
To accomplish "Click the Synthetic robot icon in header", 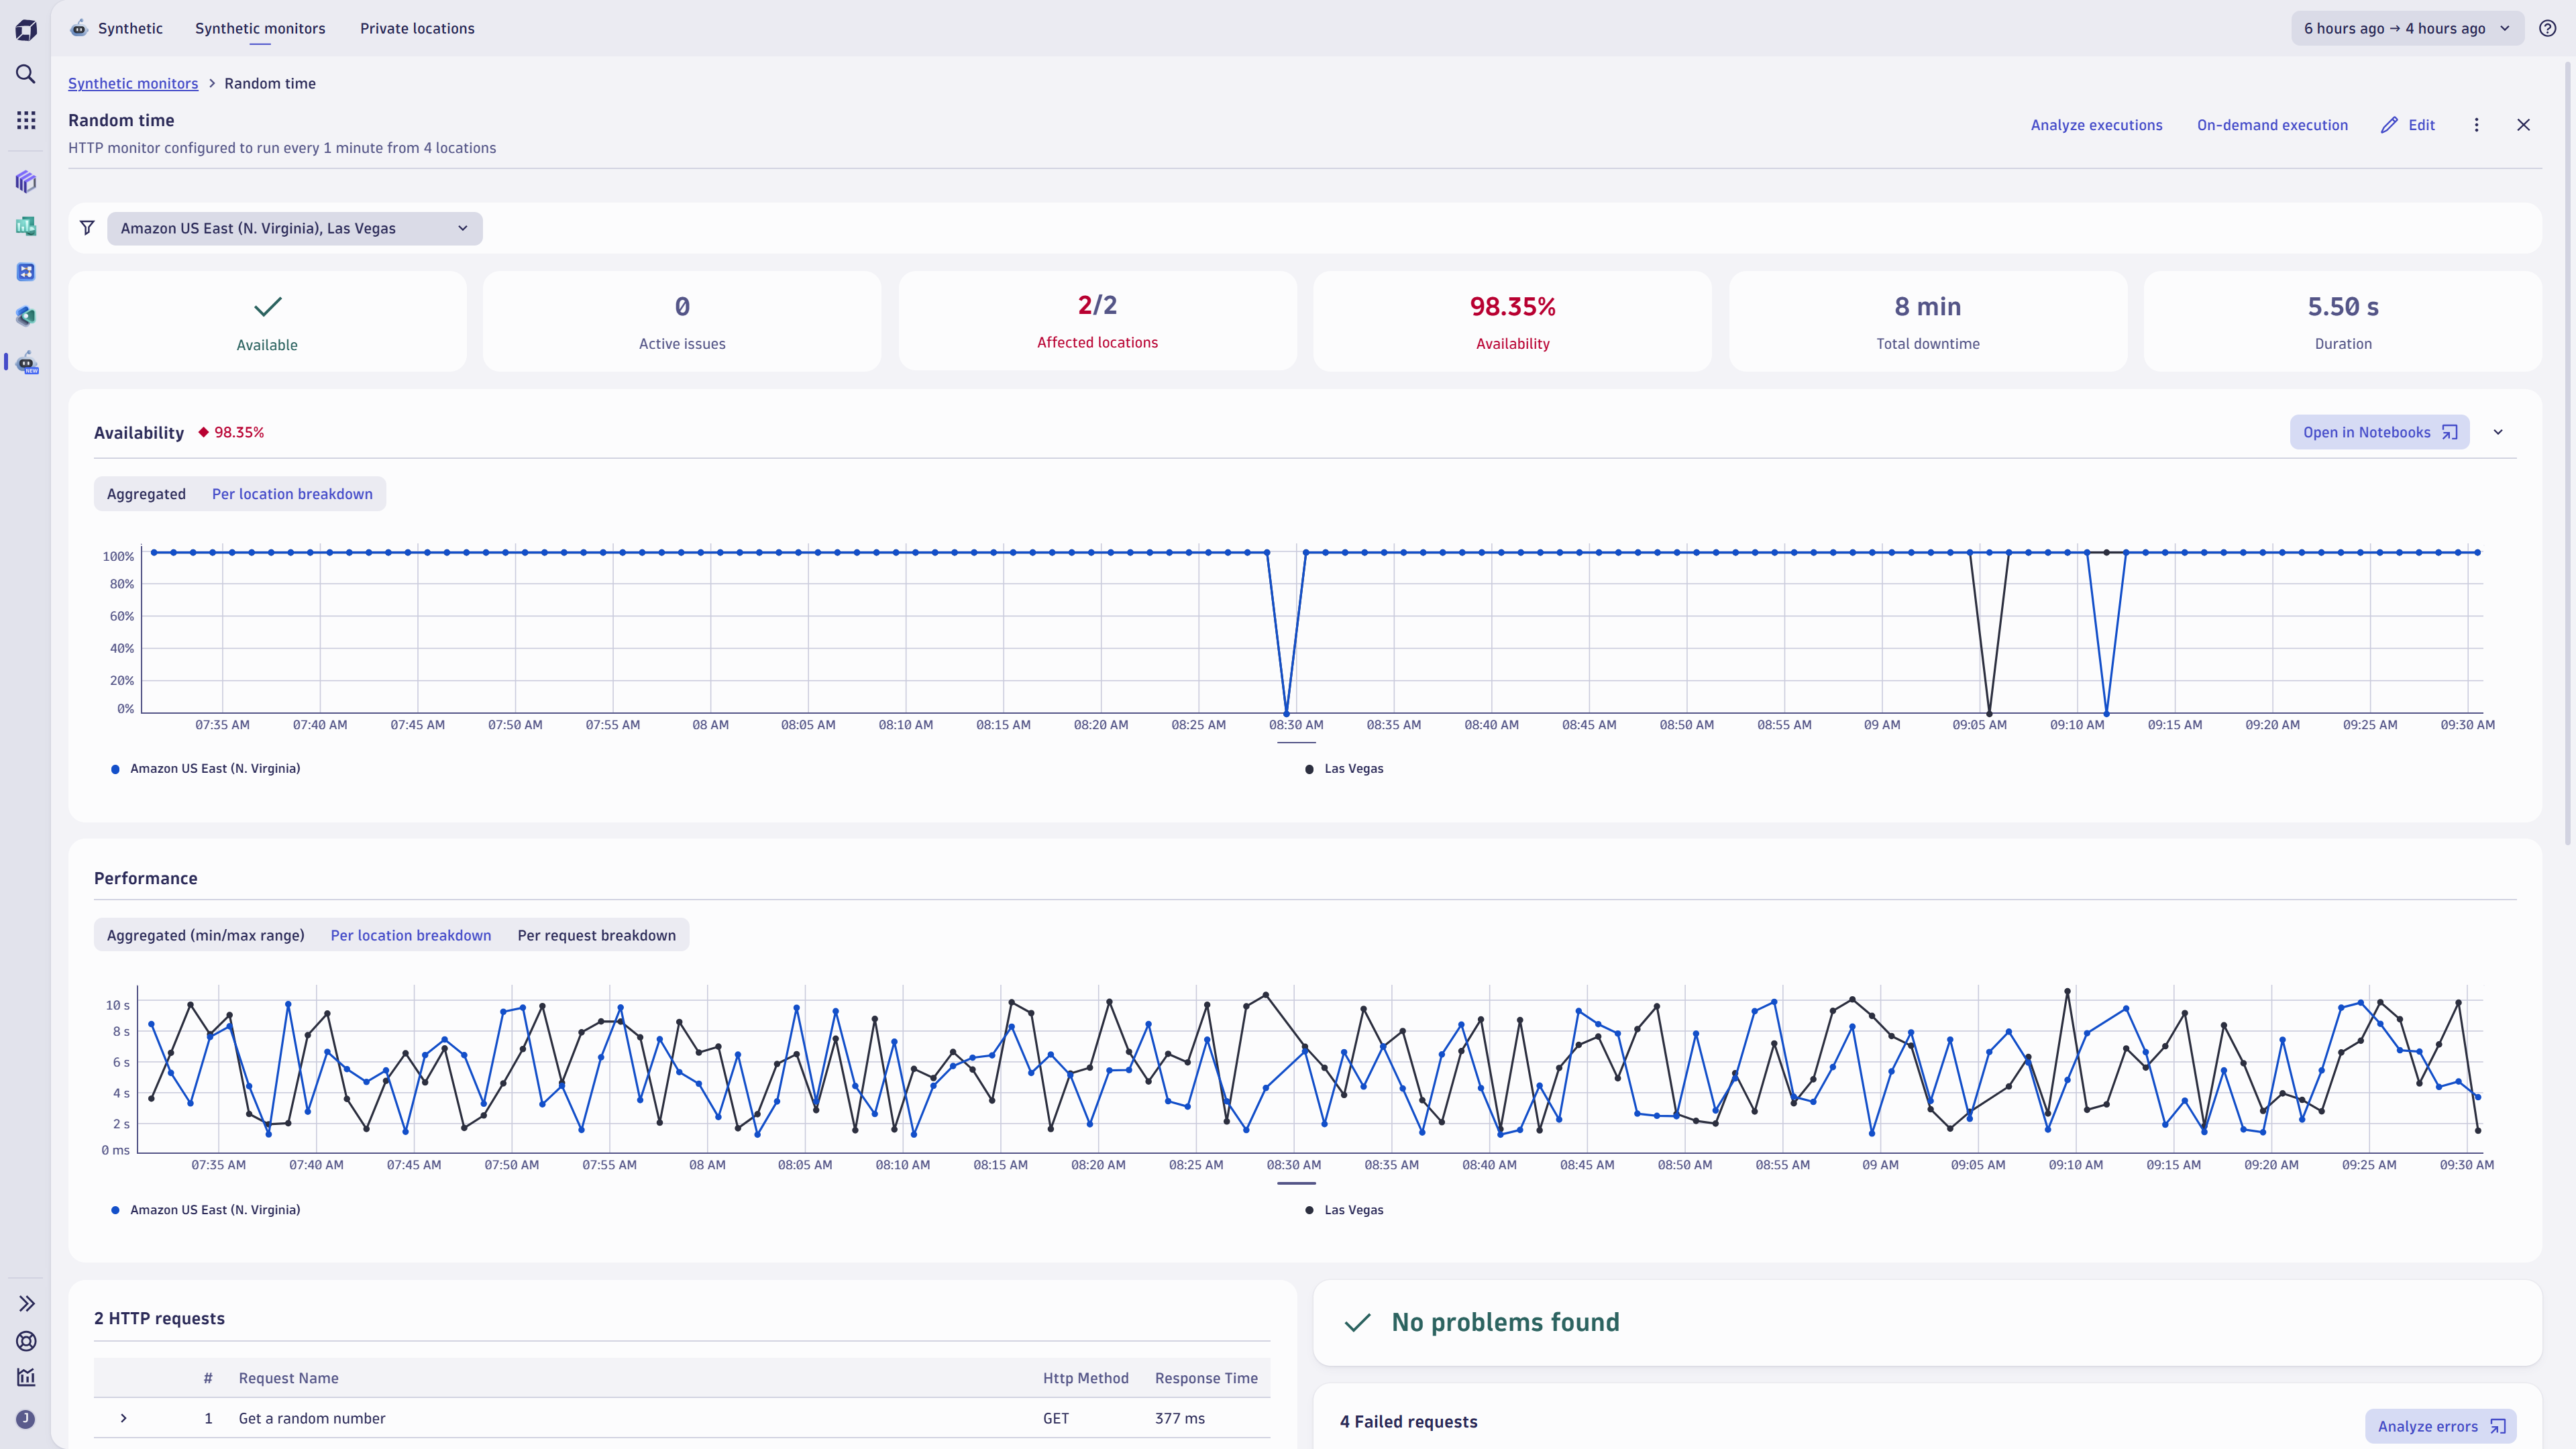I will tap(78, 28).
